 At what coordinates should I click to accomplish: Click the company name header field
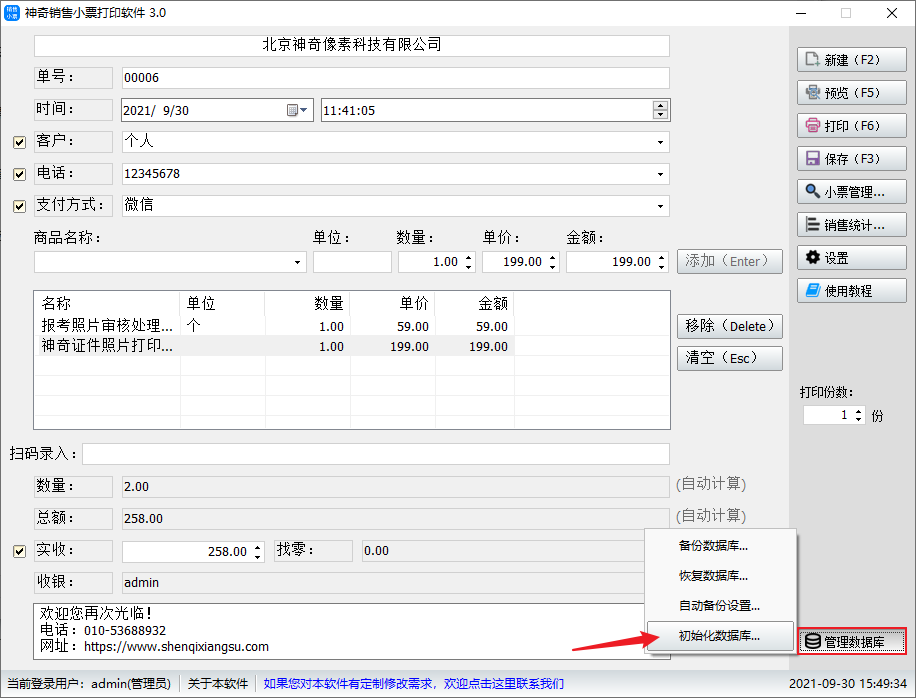[352, 46]
